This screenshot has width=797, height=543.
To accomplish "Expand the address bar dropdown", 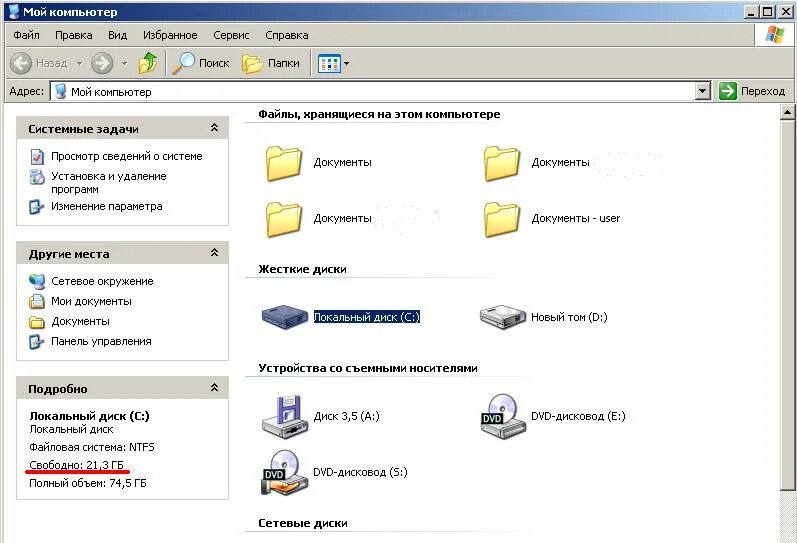I will pos(702,92).
